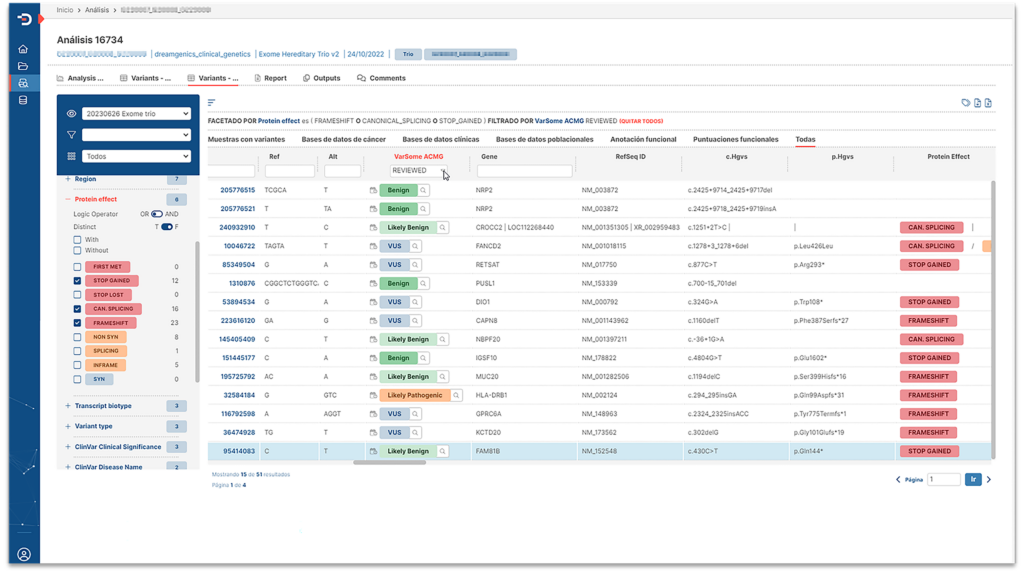
Task: Open the Inicio breadcrumb link
Action: tap(65, 10)
